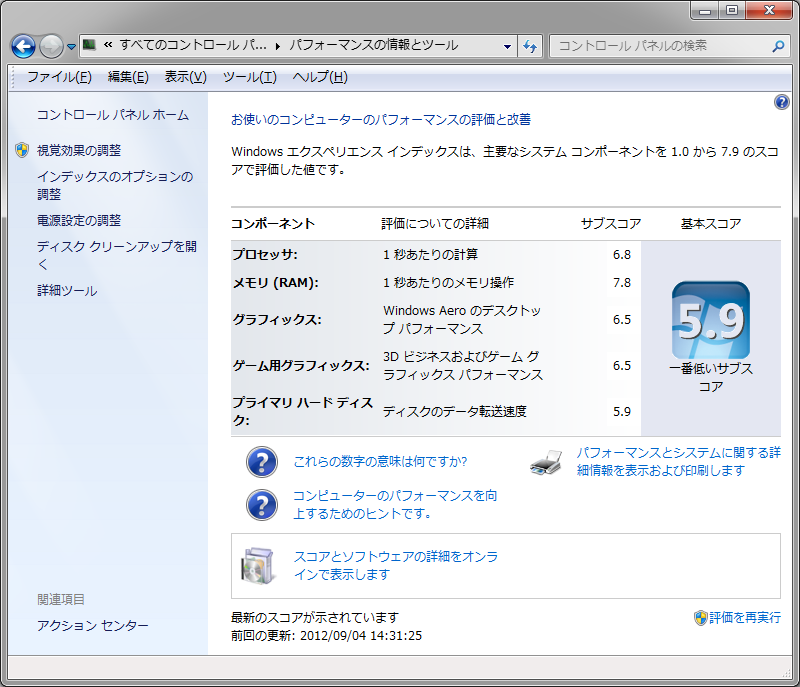Open the 表示(V) menu

click(185, 77)
